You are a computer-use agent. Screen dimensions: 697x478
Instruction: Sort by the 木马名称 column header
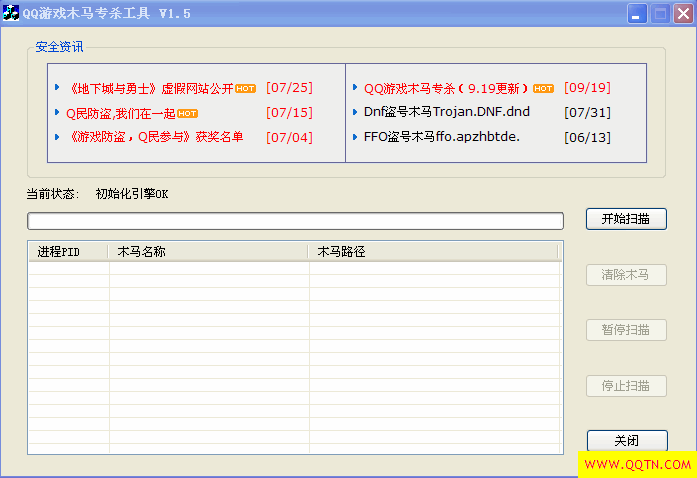tap(208, 251)
